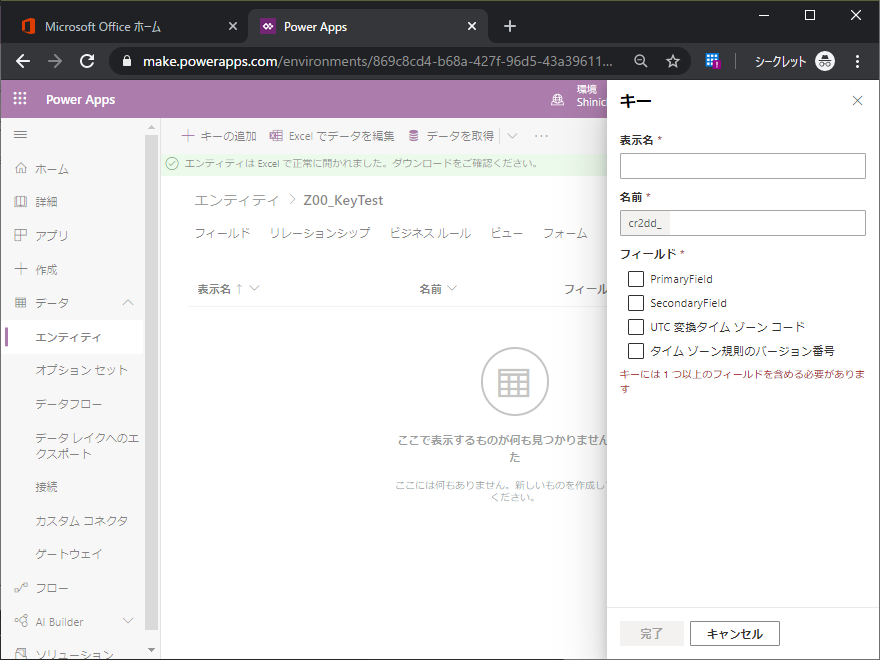Click the 環境 environment icon in header

(557, 99)
